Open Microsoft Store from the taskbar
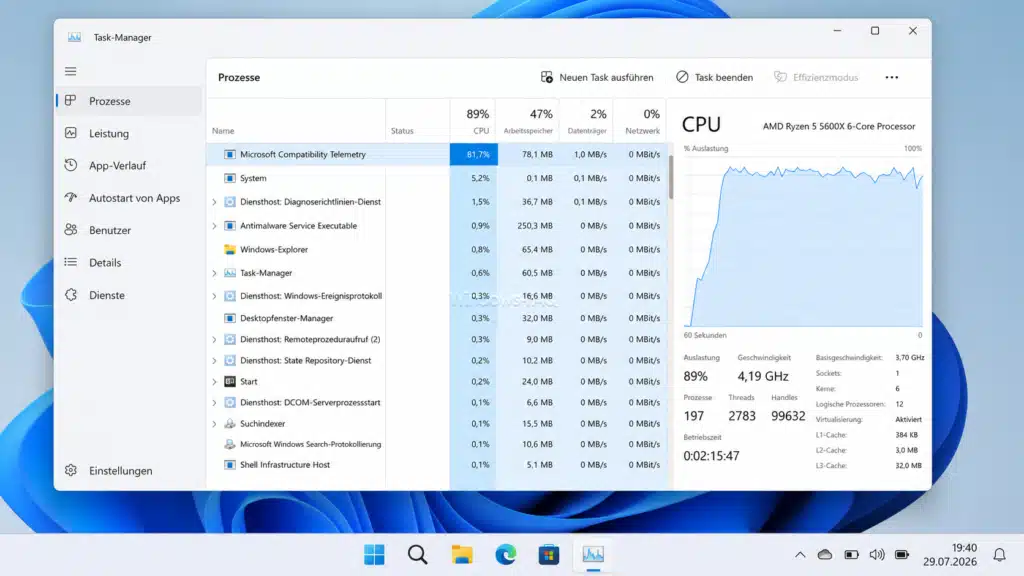 [x=549, y=555]
